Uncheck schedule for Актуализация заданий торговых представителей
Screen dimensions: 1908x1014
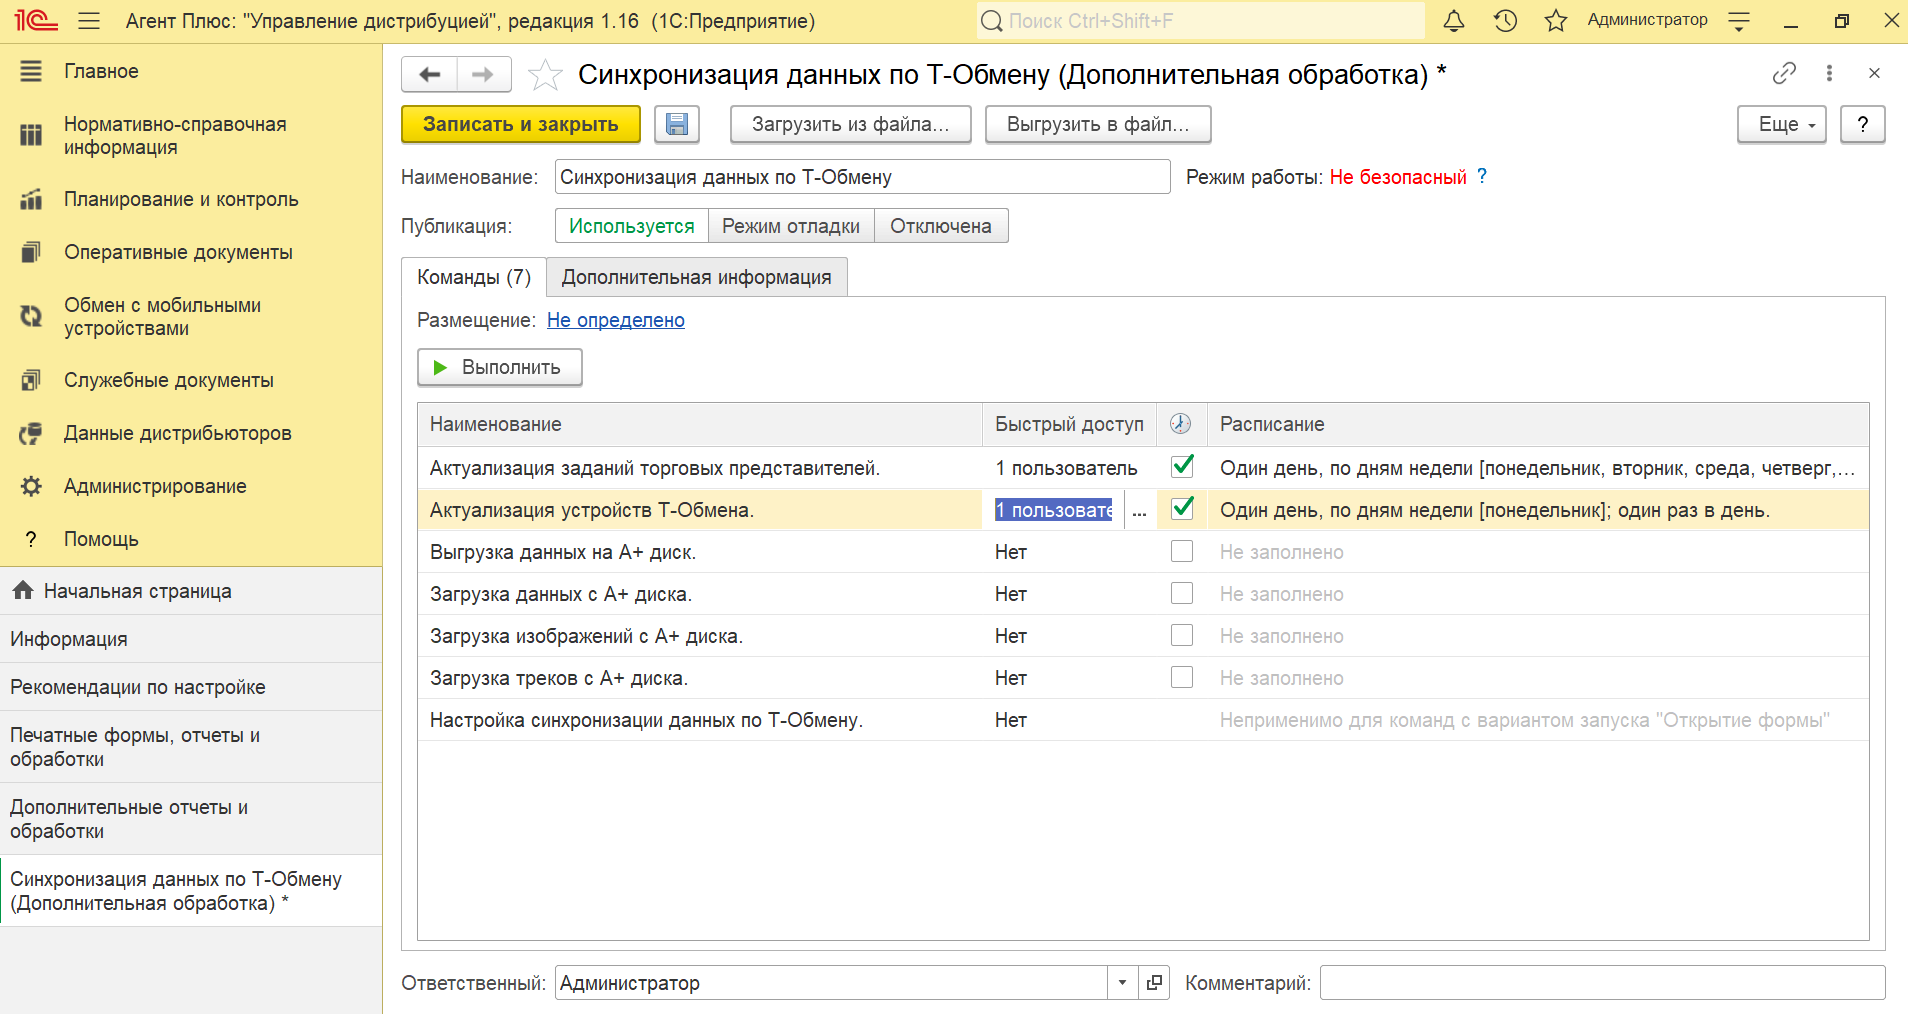pos(1182,467)
